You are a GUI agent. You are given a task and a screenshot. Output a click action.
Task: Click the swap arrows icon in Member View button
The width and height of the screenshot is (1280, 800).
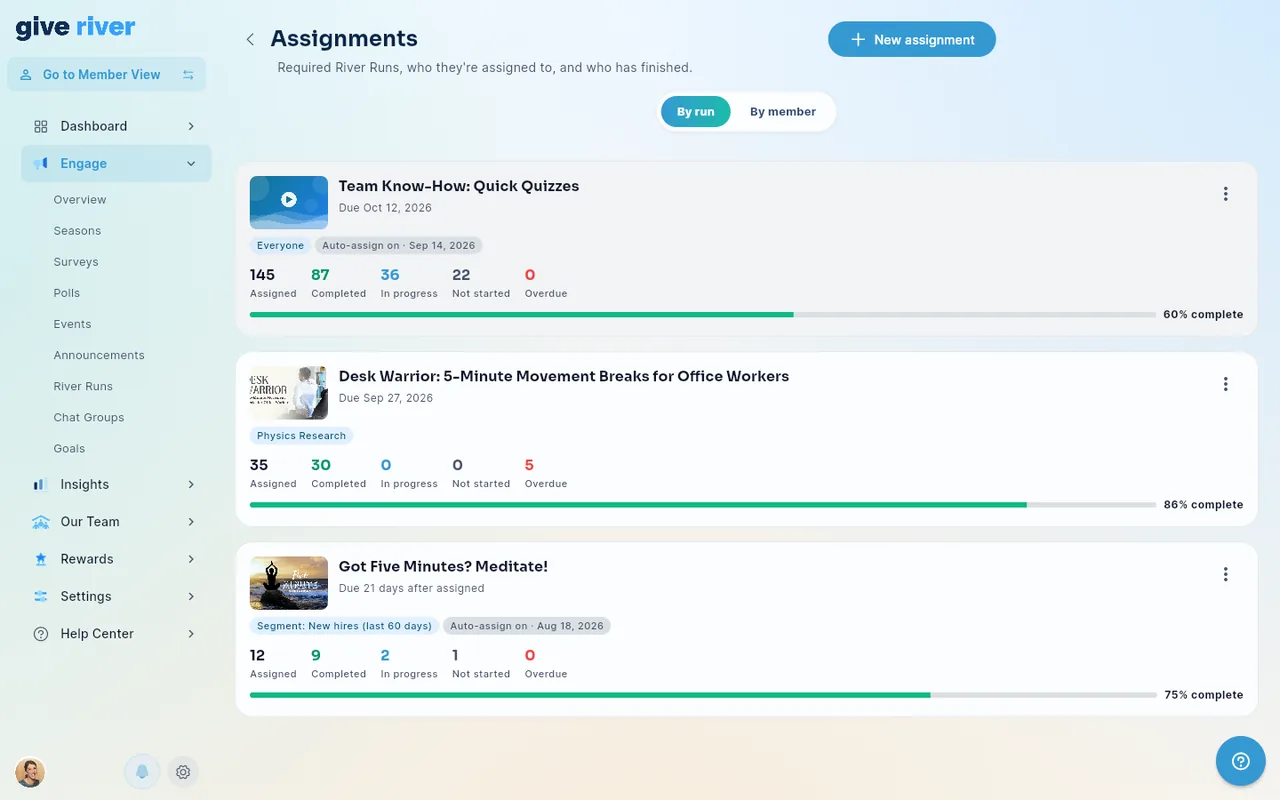188,75
